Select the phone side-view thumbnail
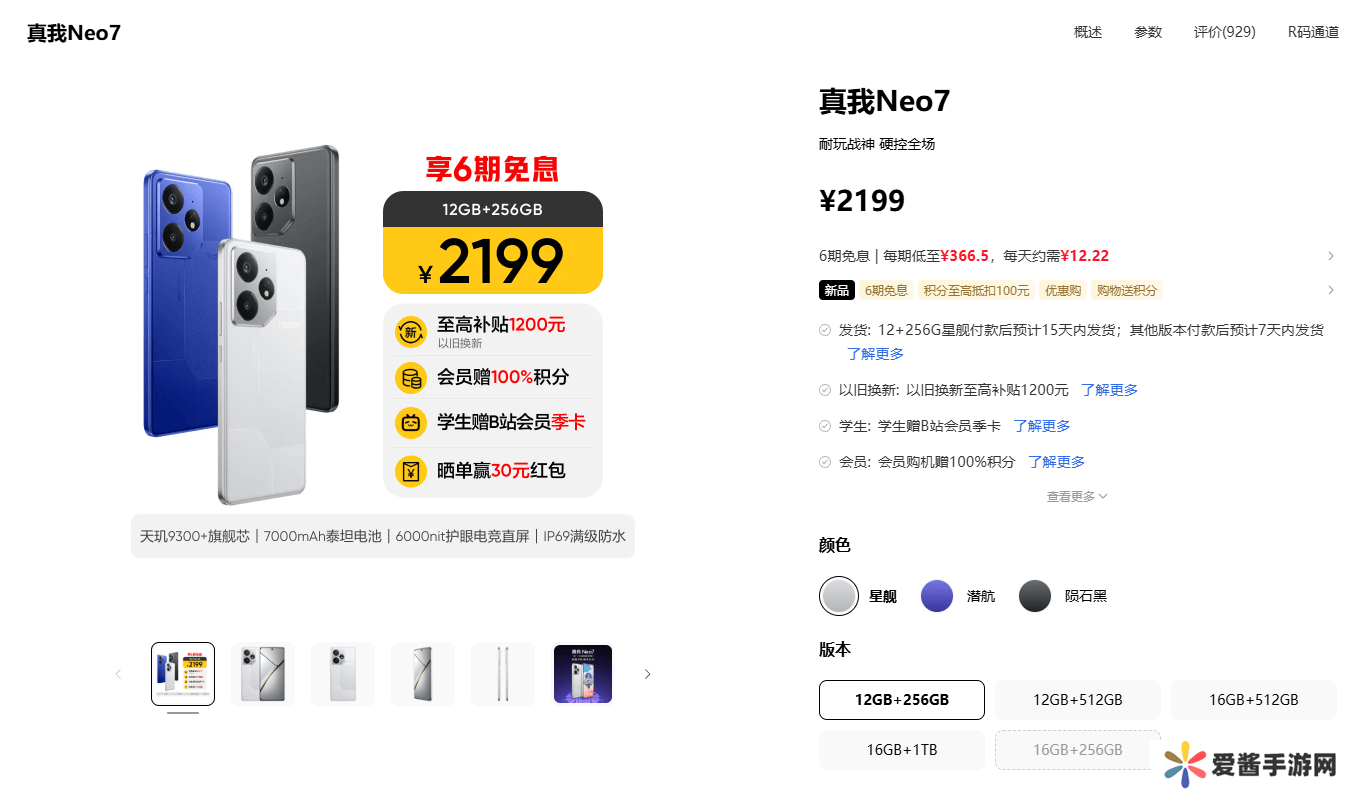Viewport: 1350px width, 790px height. (x=503, y=674)
